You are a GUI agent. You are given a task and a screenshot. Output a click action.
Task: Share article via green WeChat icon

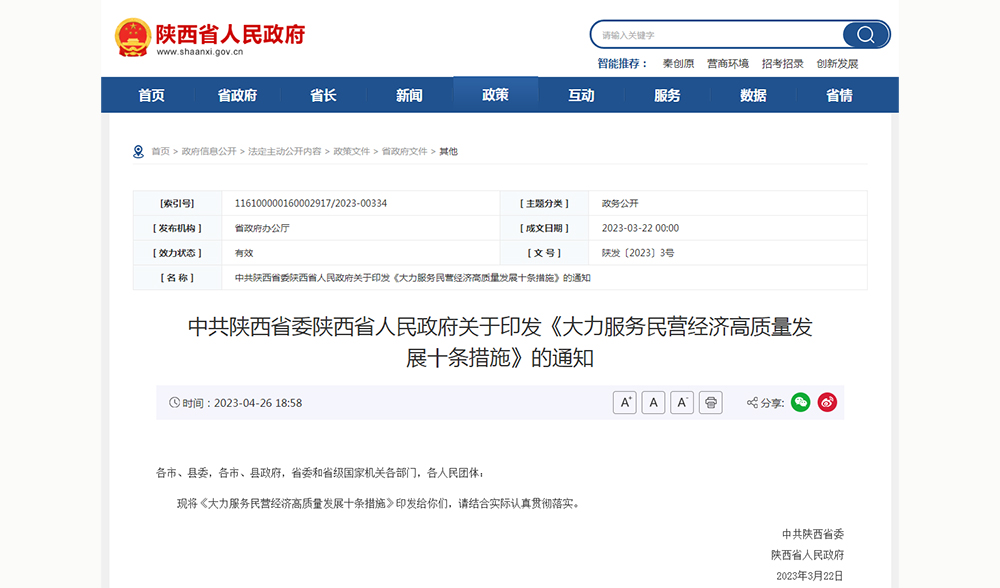pos(800,402)
